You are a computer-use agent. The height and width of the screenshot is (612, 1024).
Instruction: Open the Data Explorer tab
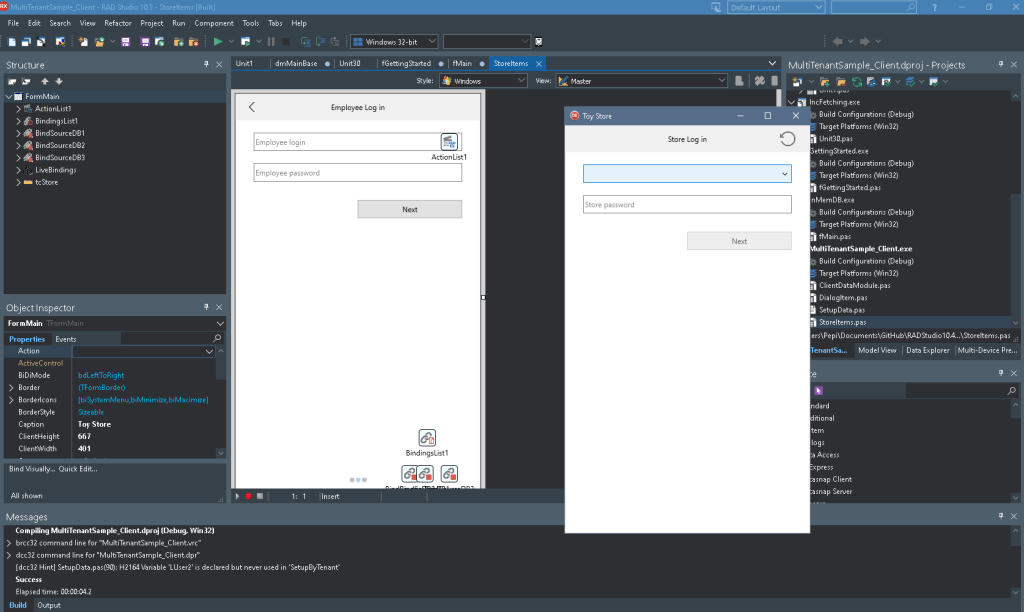pos(927,350)
